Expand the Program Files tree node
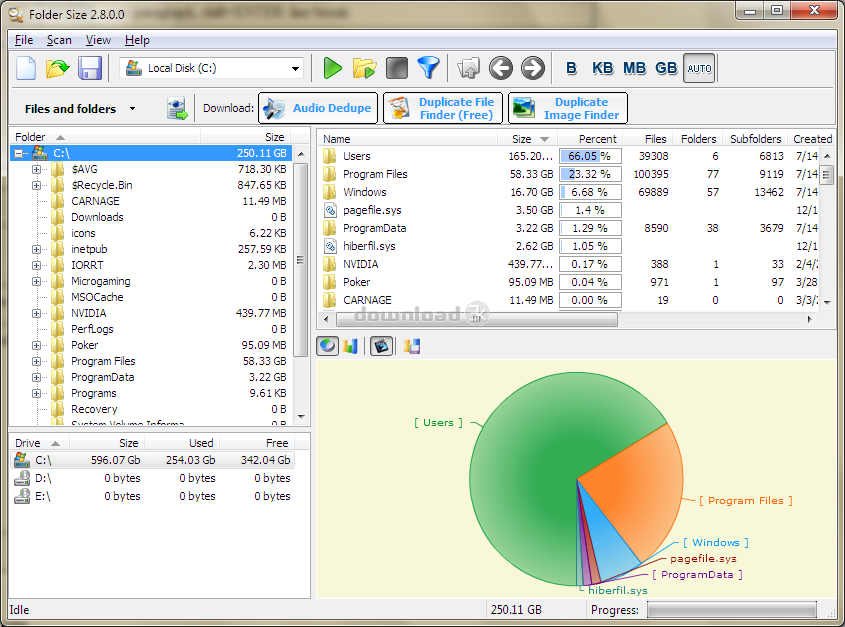Viewport: 845px width, 627px height. coord(36,361)
